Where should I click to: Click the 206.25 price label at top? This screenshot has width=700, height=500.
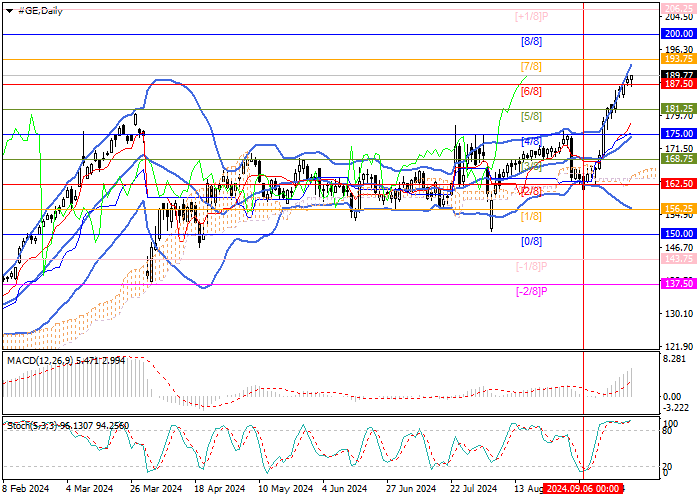pyautogui.click(x=679, y=8)
